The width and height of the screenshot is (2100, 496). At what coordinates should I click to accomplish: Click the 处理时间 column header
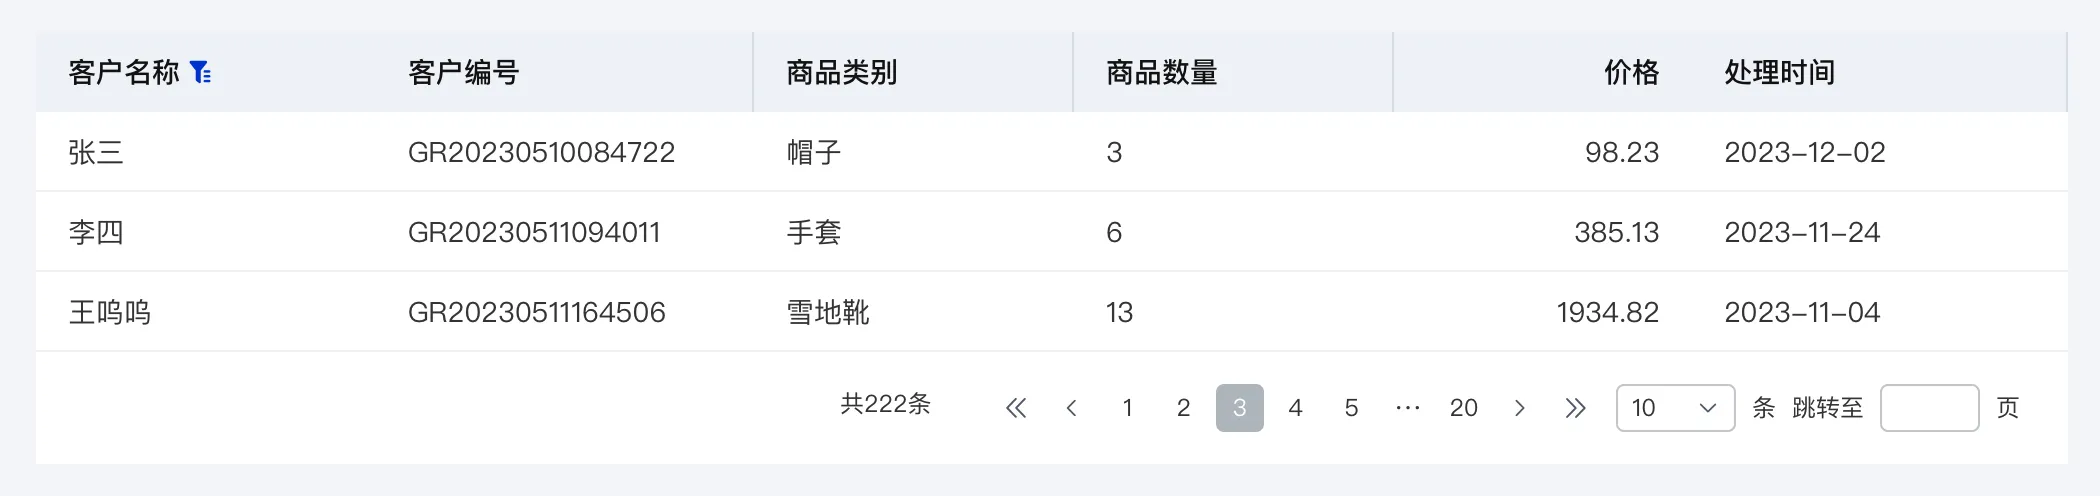pyautogui.click(x=1780, y=72)
